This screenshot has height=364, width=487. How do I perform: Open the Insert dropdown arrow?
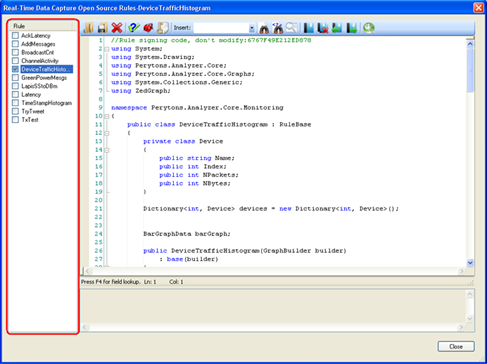click(x=252, y=28)
